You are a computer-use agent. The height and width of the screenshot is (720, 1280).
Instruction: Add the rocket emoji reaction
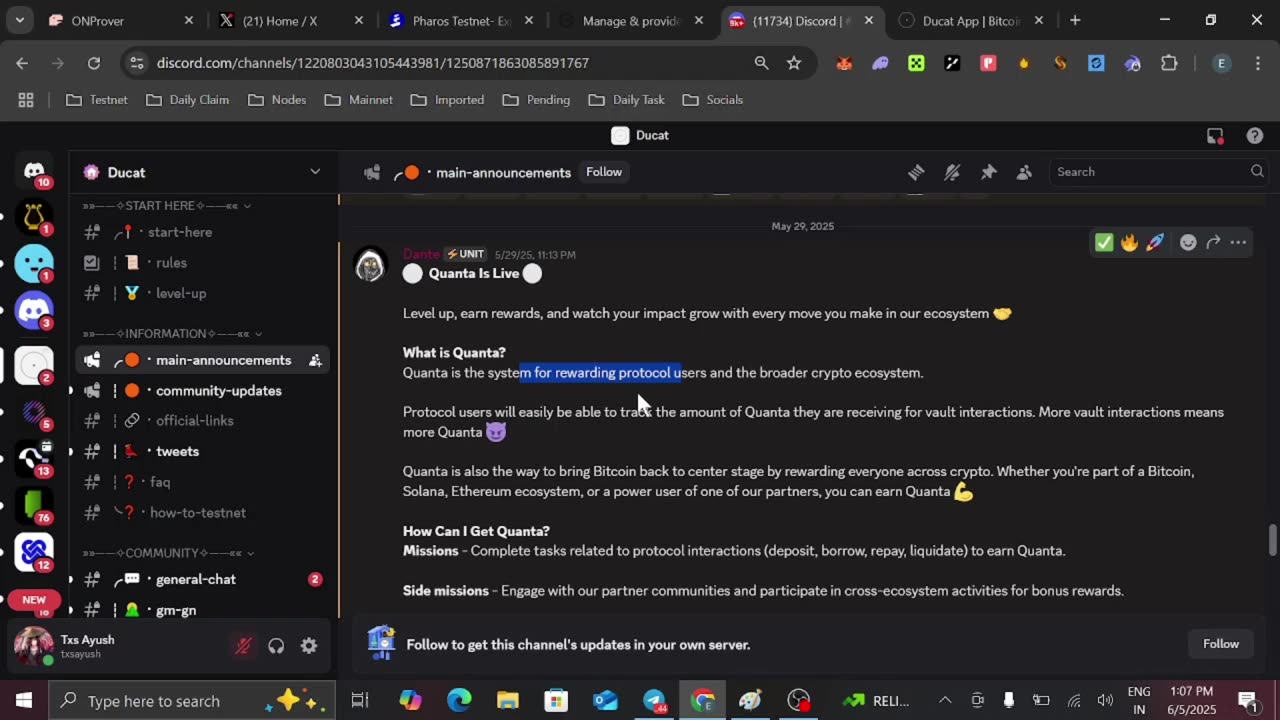pyautogui.click(x=1155, y=242)
